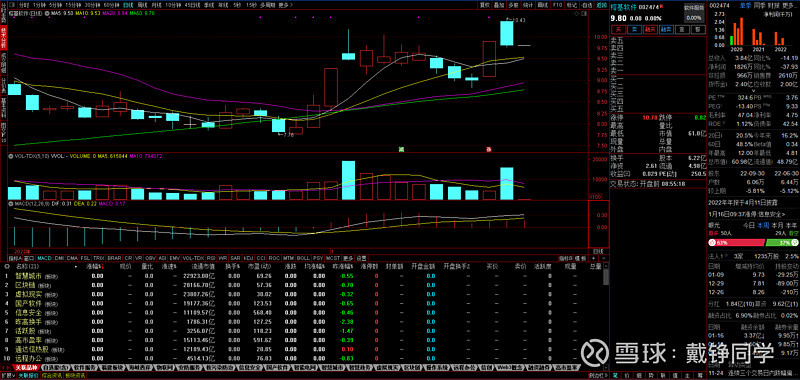Select the BOLL indicator tab
Image resolution: width=800 pixels, height=380 pixels.
pyautogui.click(x=303, y=258)
